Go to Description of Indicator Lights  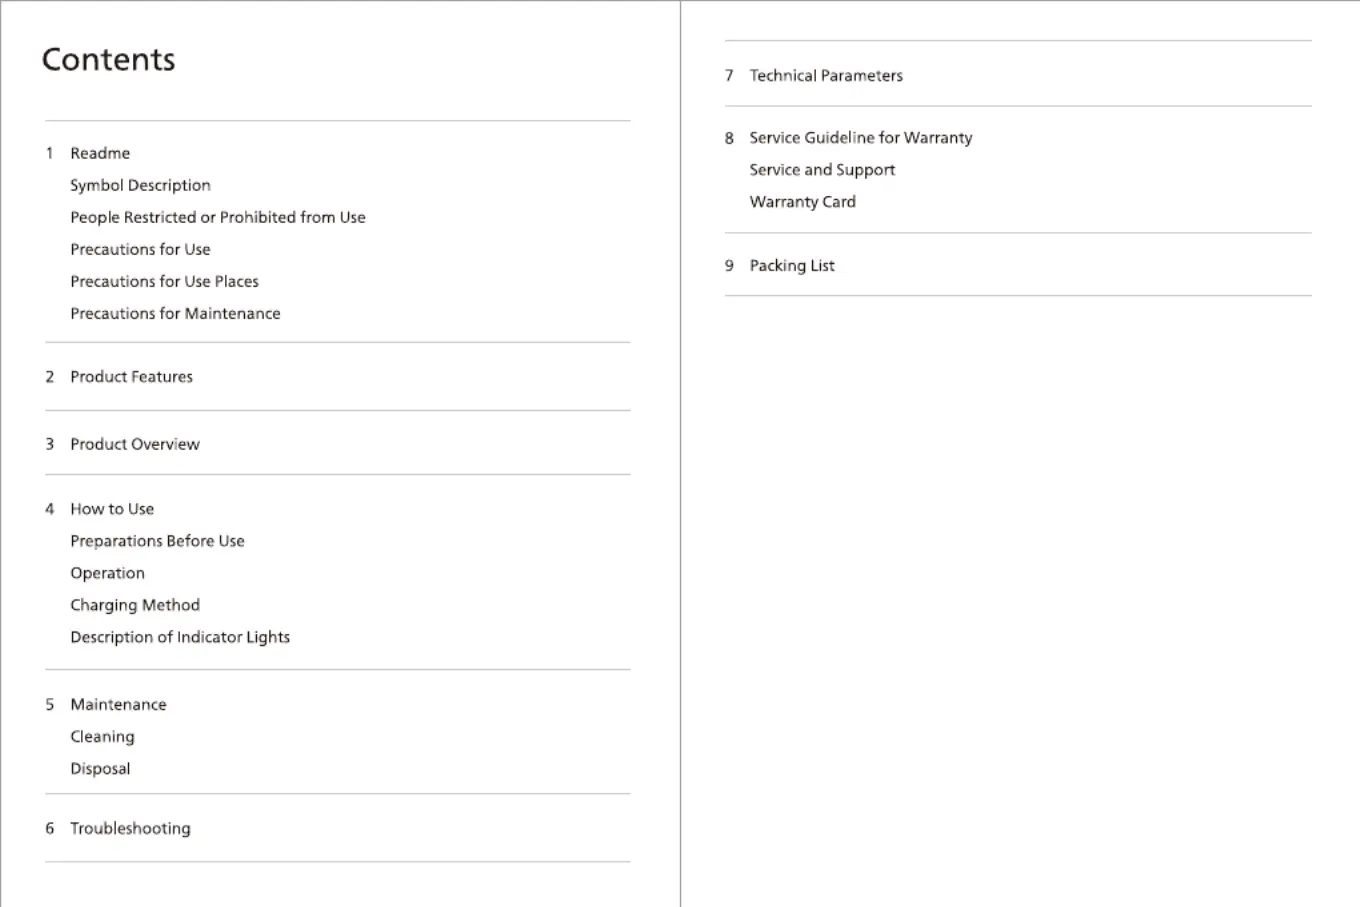(180, 637)
